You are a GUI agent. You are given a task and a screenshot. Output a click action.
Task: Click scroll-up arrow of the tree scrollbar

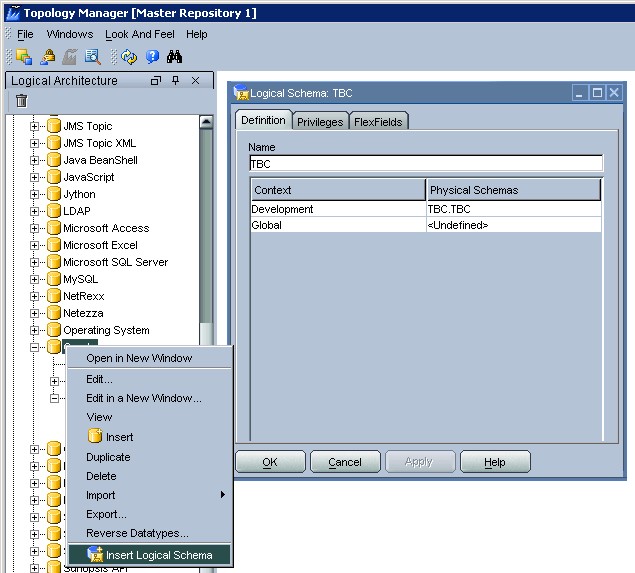point(206,122)
